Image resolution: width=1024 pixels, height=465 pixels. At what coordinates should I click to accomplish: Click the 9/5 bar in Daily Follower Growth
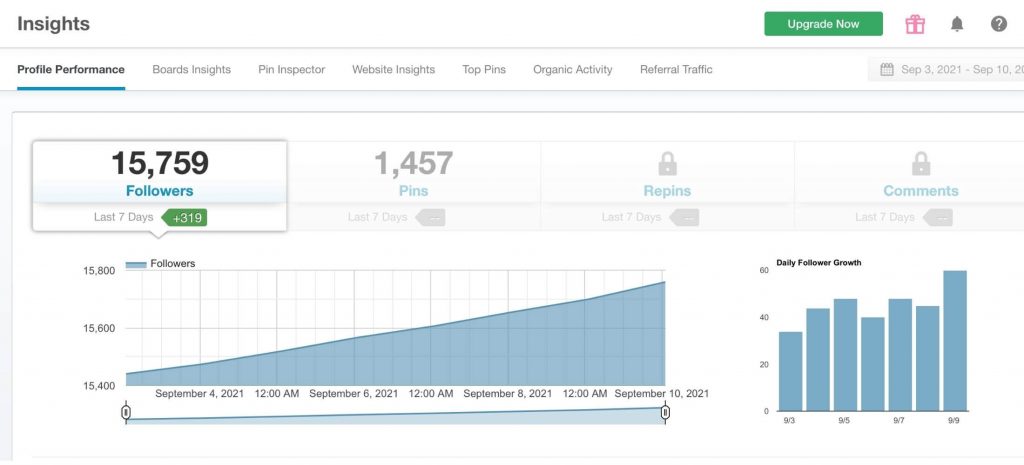point(845,355)
